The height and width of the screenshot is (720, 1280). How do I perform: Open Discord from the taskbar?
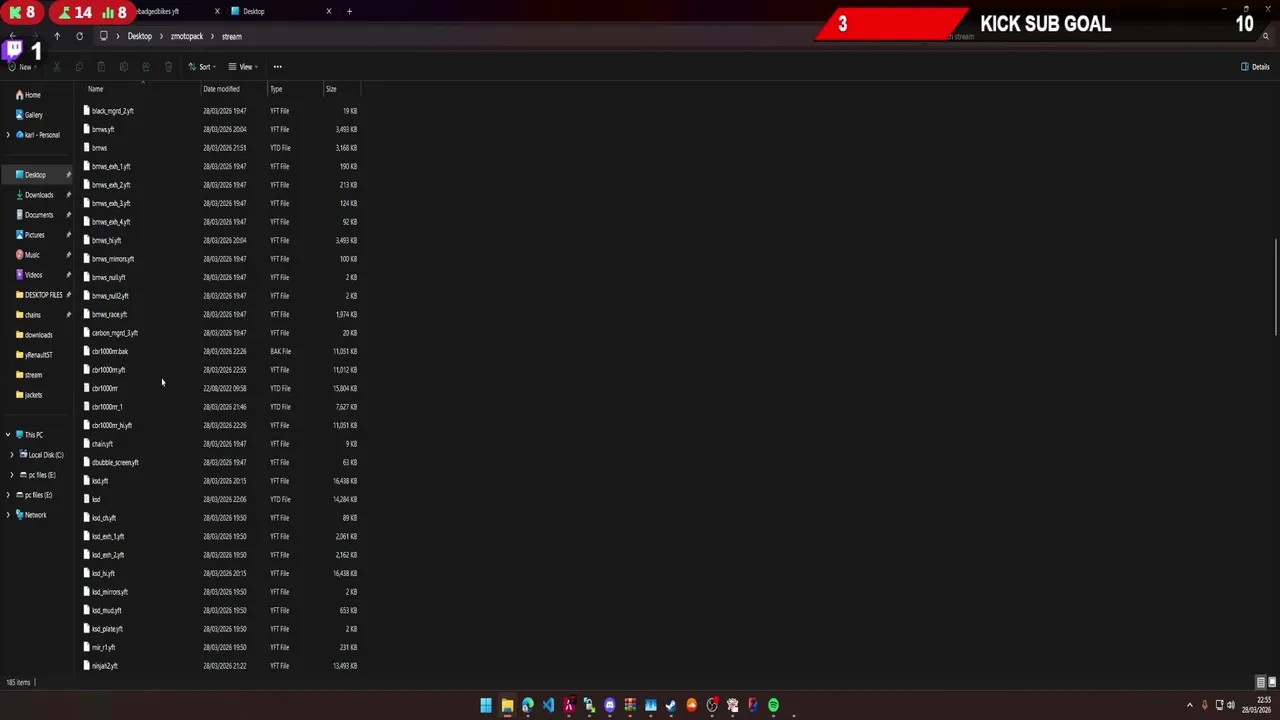point(609,706)
